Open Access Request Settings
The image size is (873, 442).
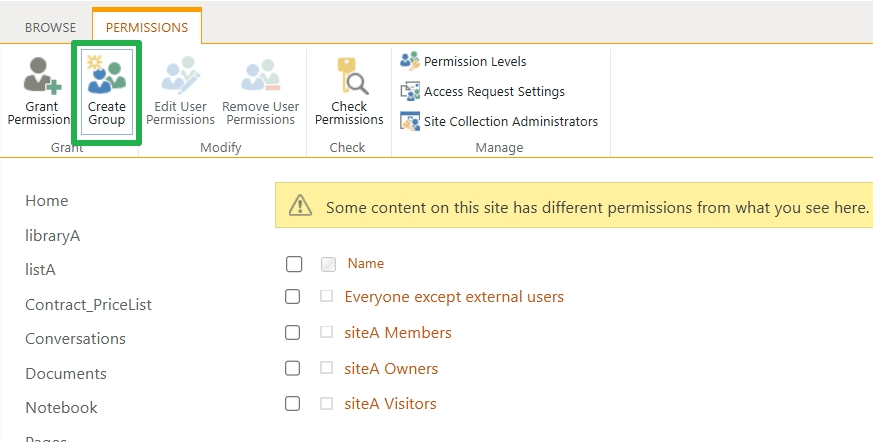pyautogui.click(x=493, y=92)
